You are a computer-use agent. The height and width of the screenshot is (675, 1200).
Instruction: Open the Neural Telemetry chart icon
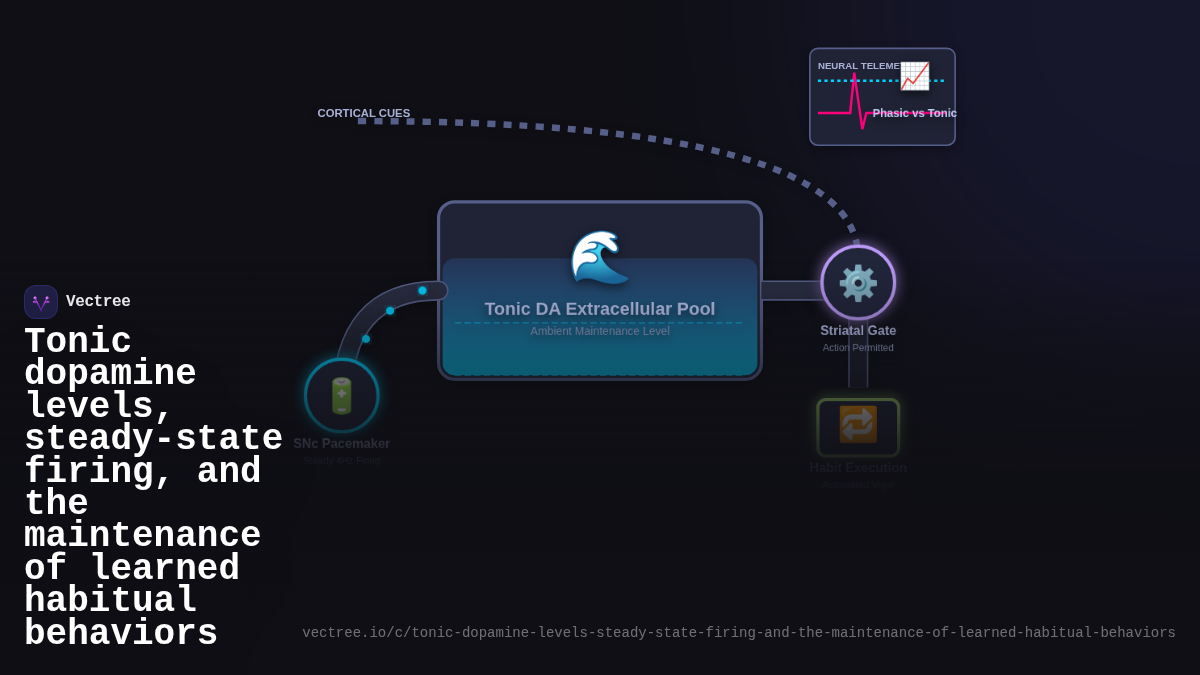point(914,76)
